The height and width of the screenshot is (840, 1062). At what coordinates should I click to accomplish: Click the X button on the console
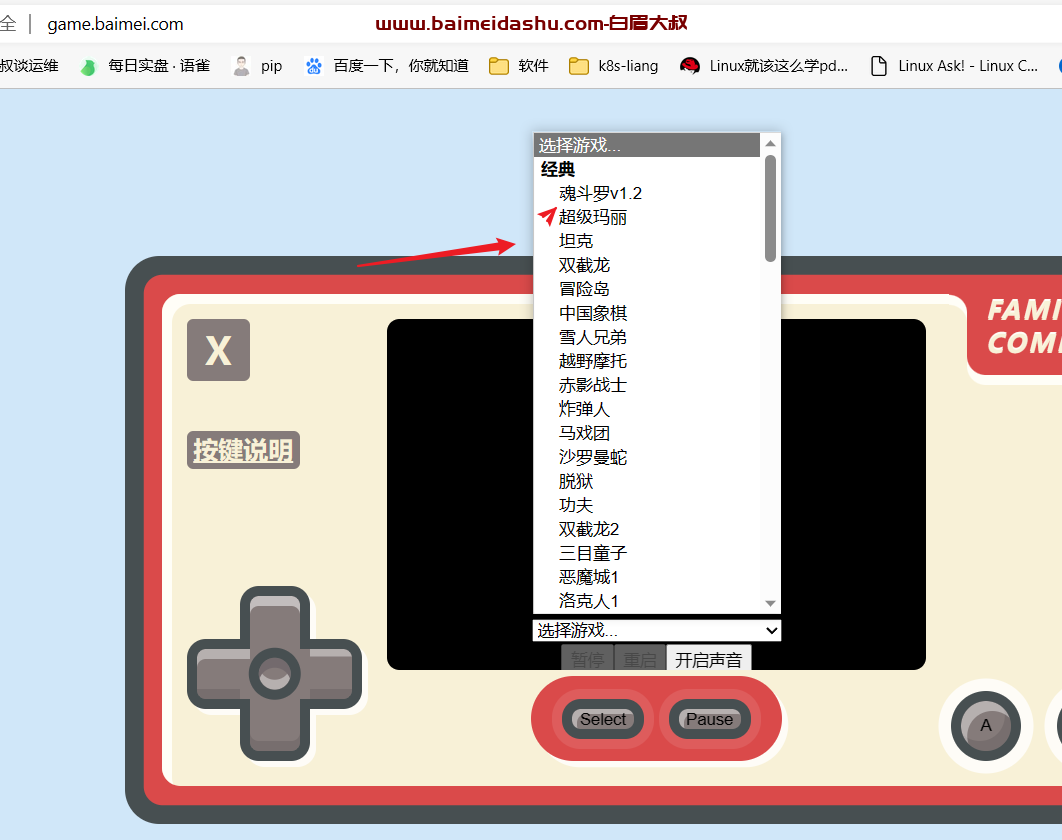tap(219, 350)
